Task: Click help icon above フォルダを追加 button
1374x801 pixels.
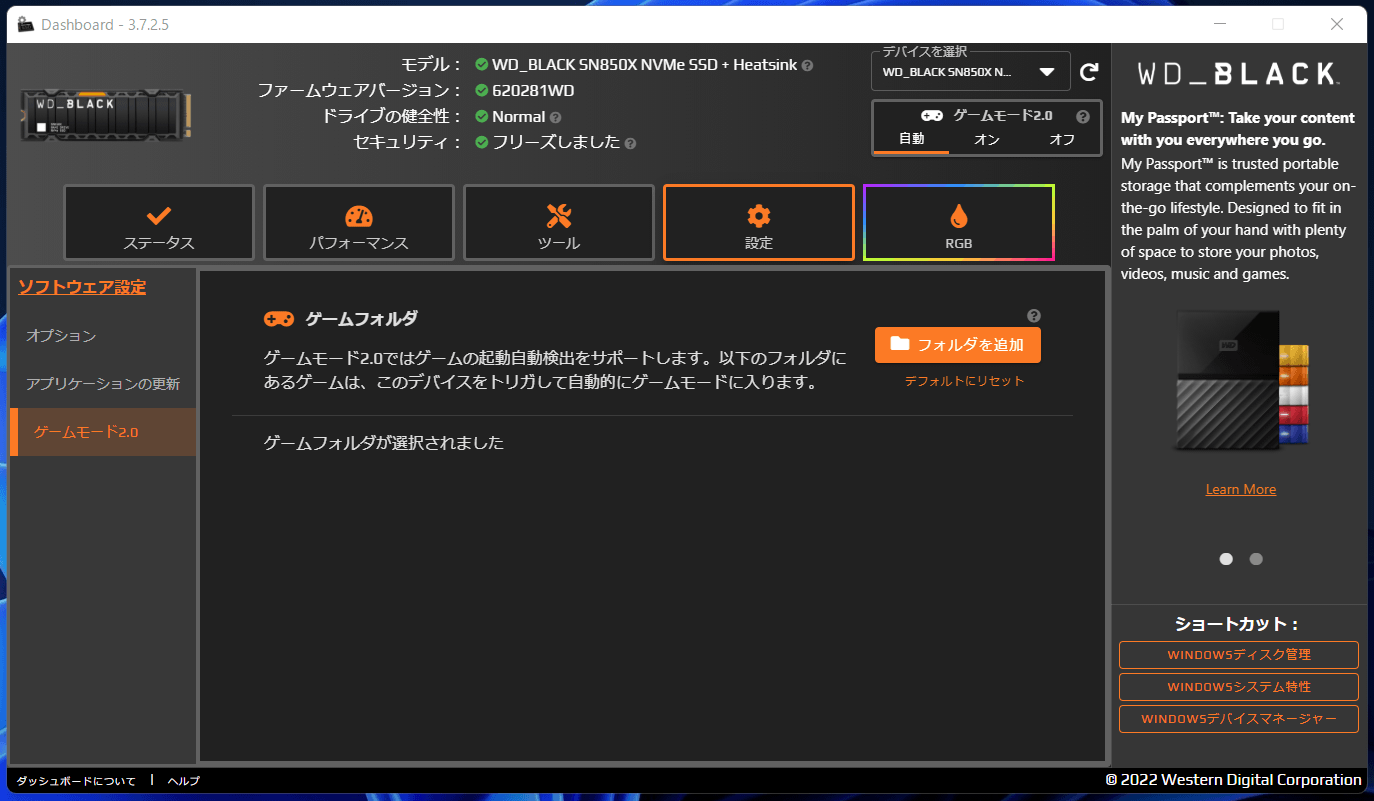Action: pyautogui.click(x=1034, y=314)
